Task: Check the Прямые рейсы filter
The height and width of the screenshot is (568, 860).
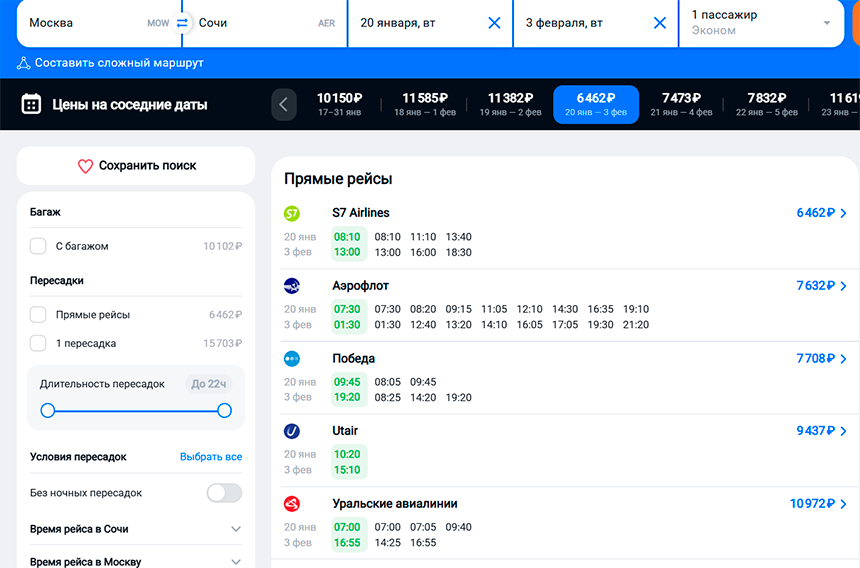Action: pos(38,315)
